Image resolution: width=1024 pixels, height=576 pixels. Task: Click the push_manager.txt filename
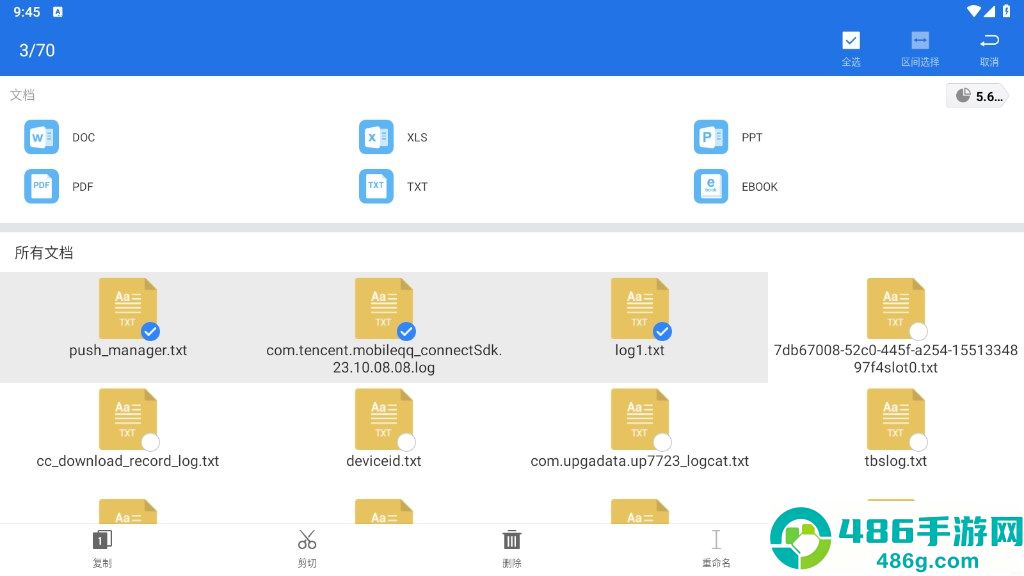(x=128, y=351)
